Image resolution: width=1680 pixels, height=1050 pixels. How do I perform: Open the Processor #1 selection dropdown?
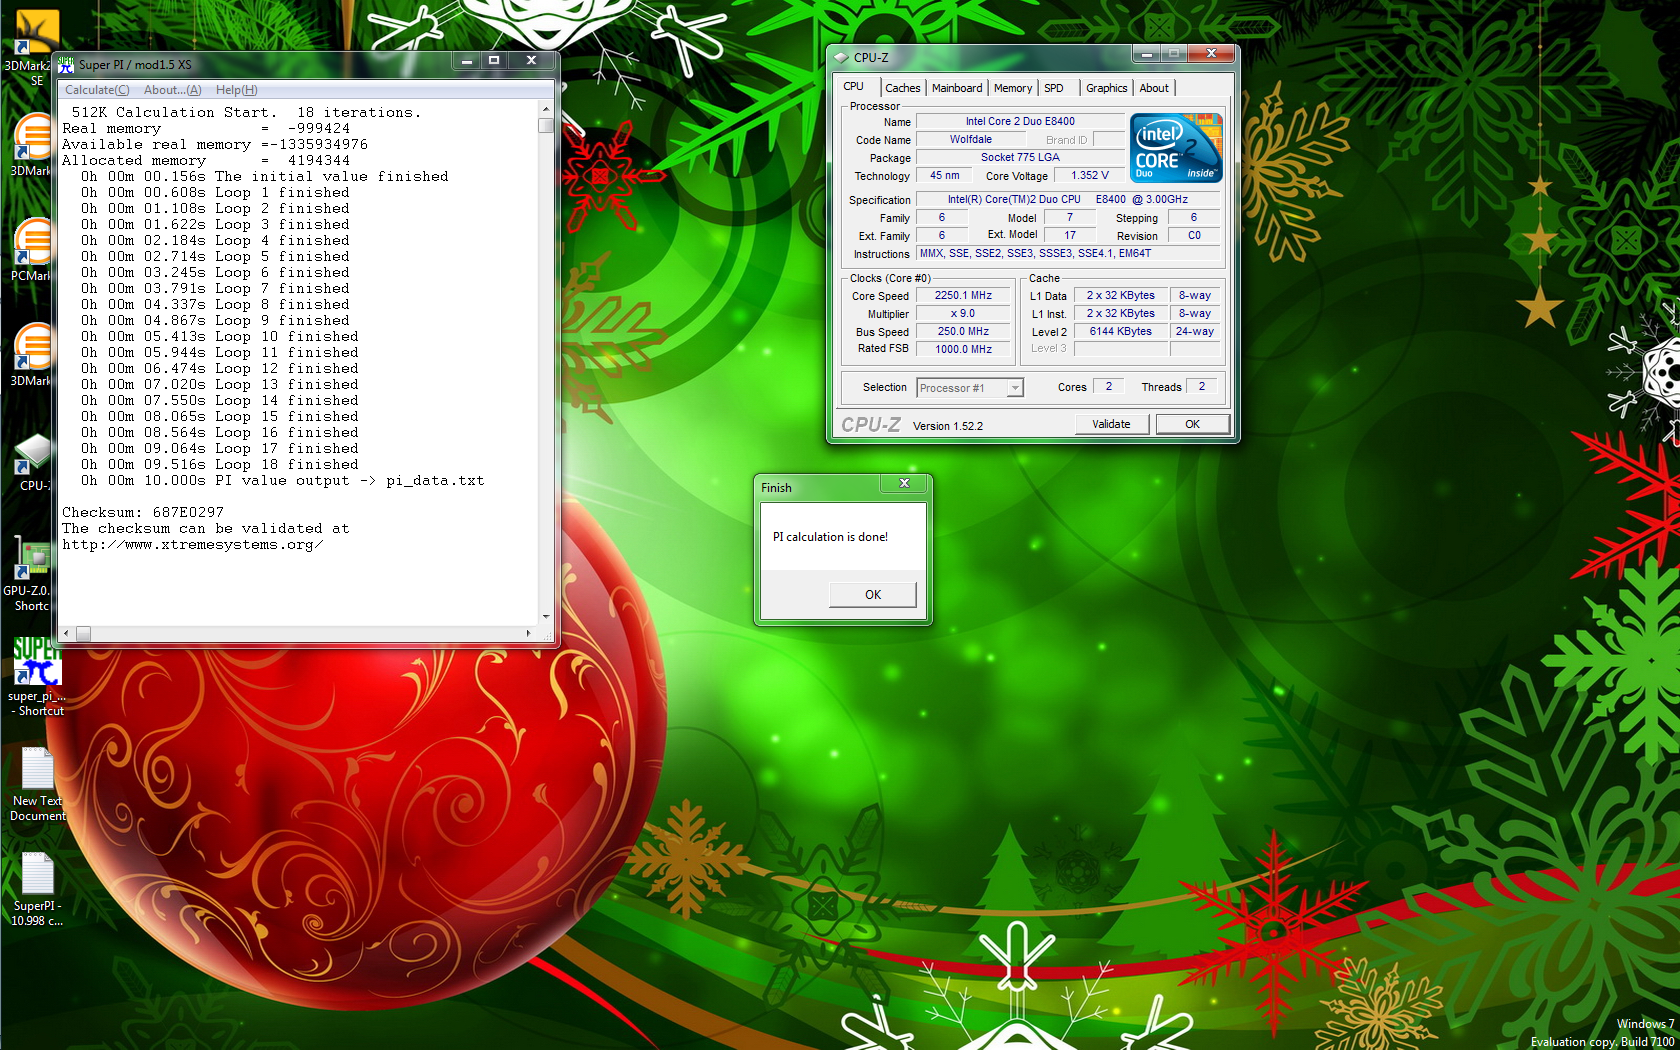(970, 388)
